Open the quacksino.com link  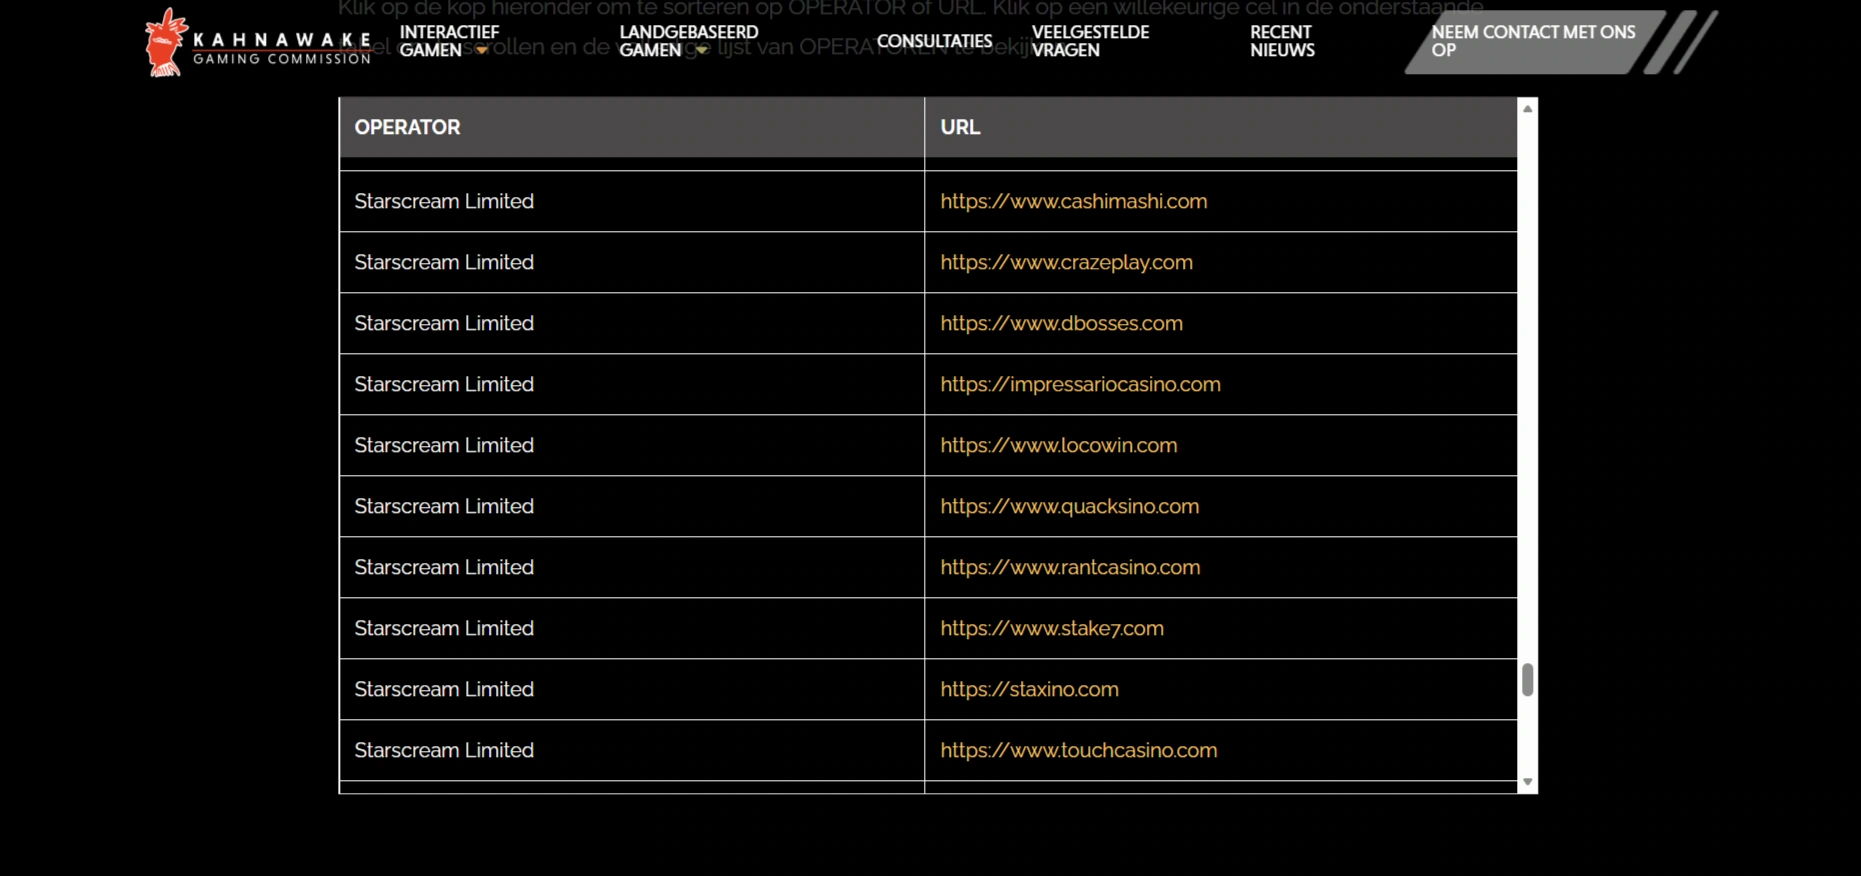[1069, 506]
